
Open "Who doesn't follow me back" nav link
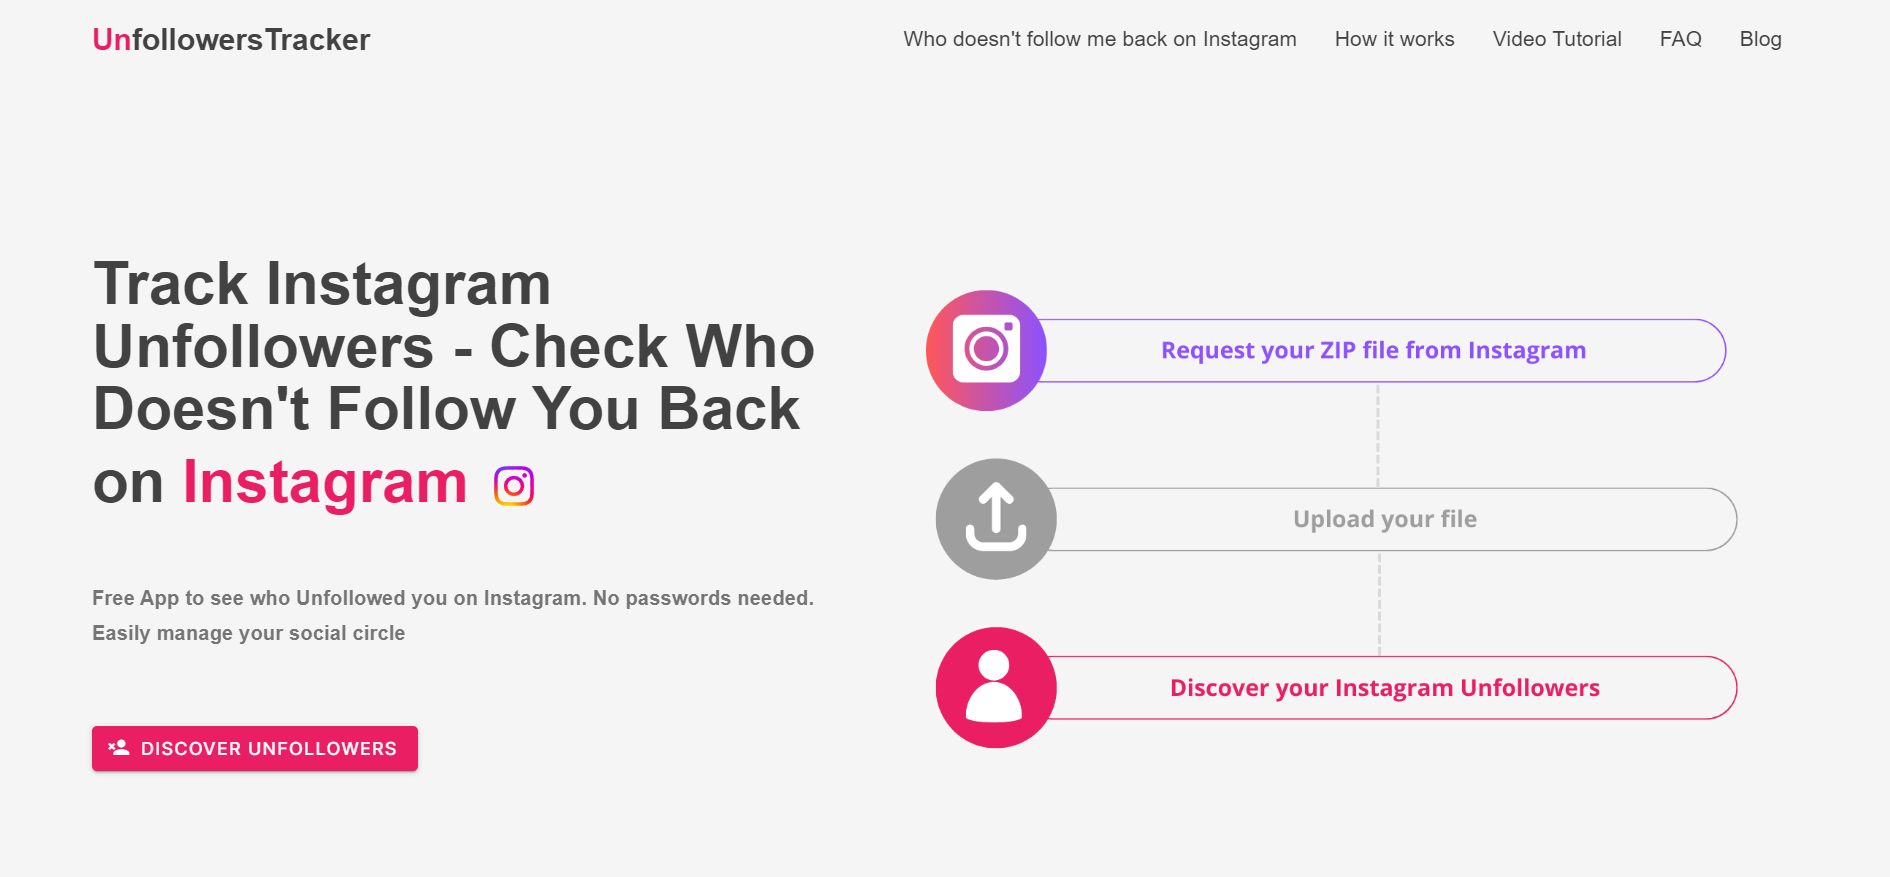pyautogui.click(x=1099, y=39)
